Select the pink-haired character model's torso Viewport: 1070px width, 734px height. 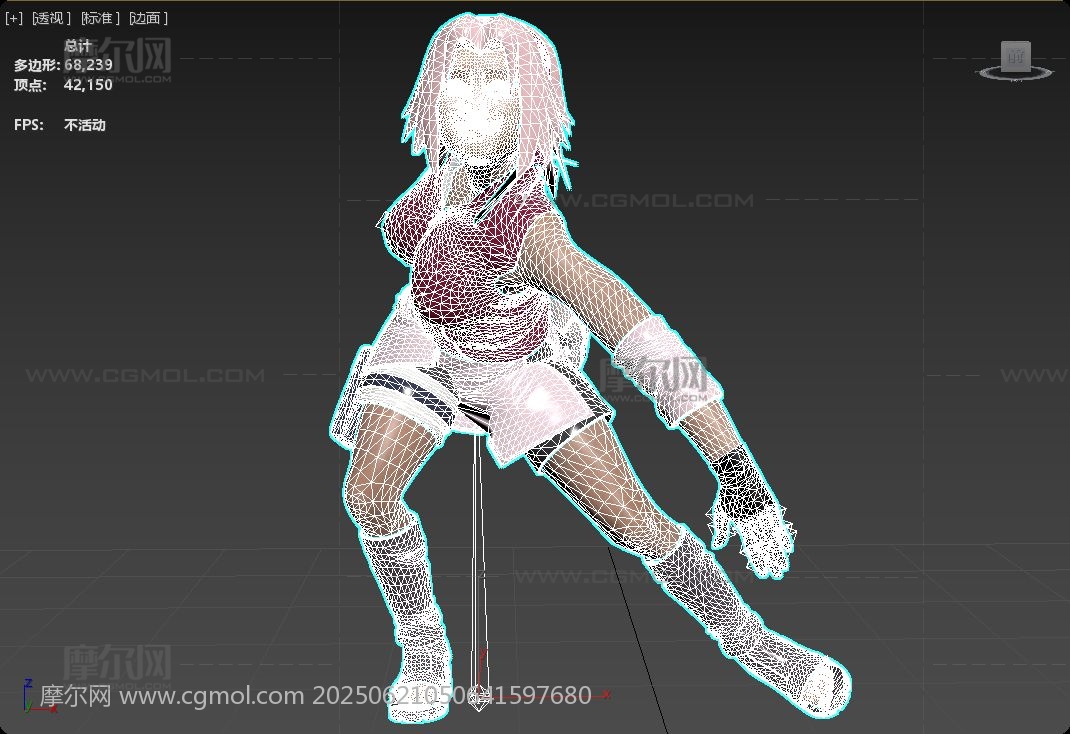coord(471,273)
